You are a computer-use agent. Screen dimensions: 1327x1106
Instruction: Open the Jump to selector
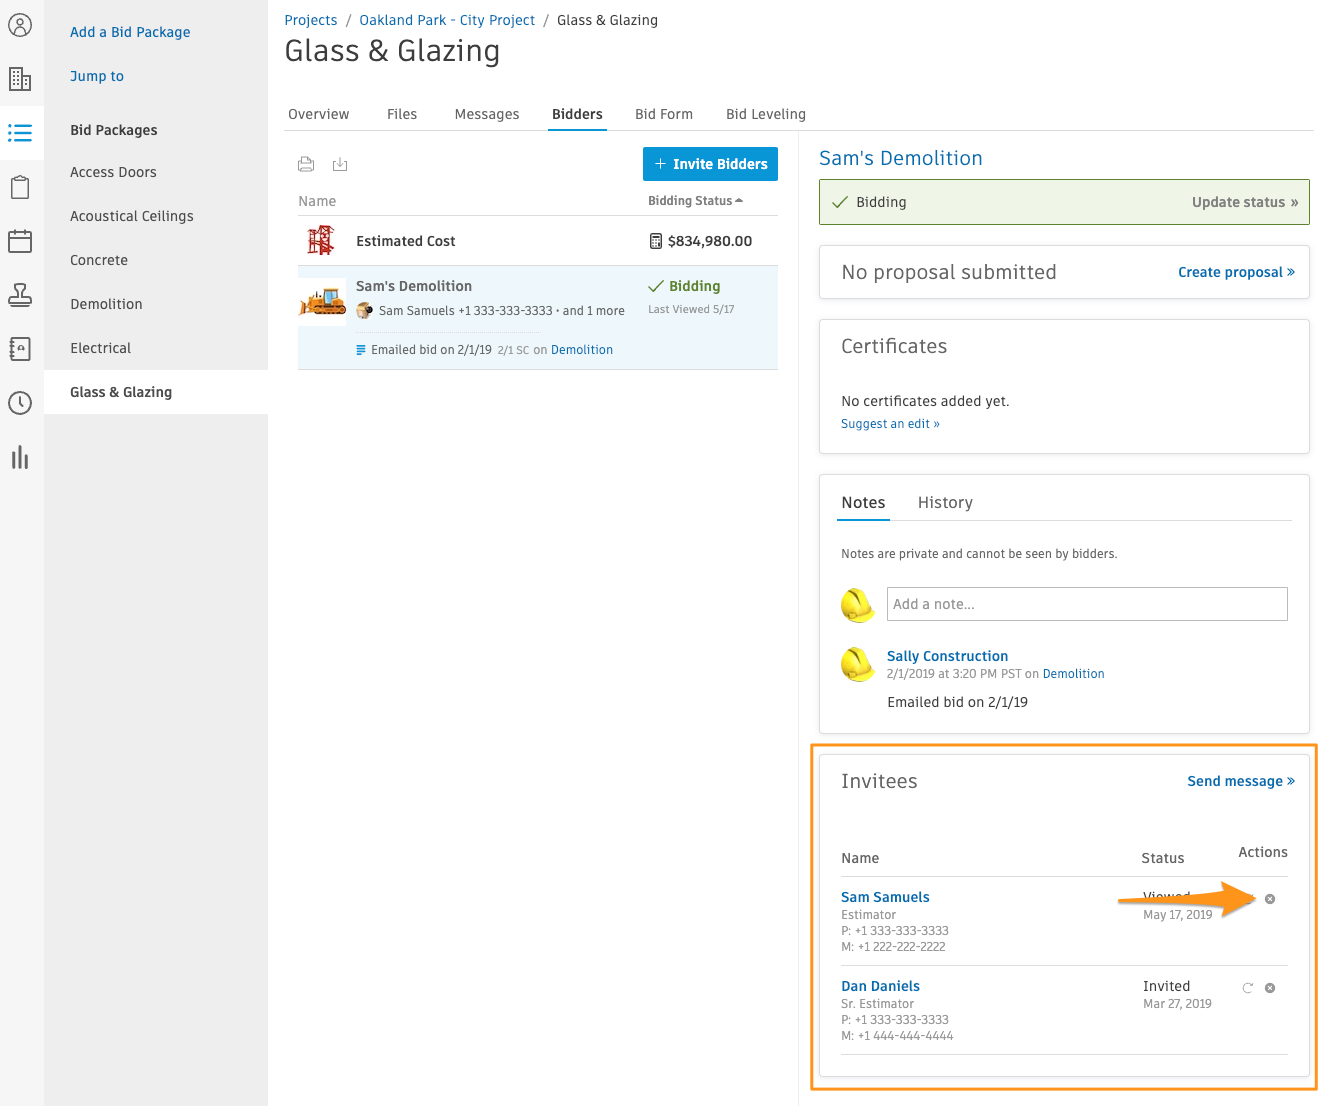[97, 76]
